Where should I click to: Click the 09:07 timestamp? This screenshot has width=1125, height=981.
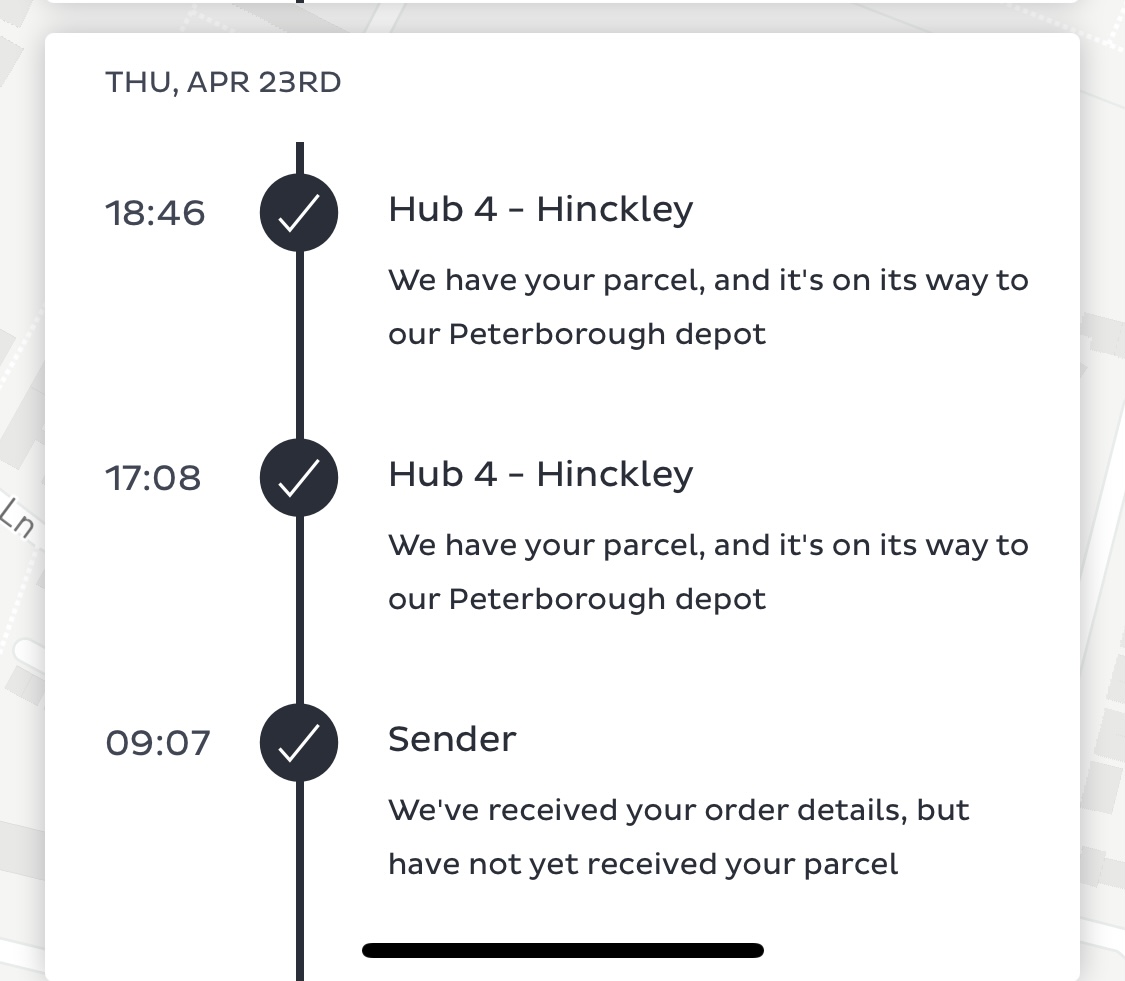(x=158, y=743)
